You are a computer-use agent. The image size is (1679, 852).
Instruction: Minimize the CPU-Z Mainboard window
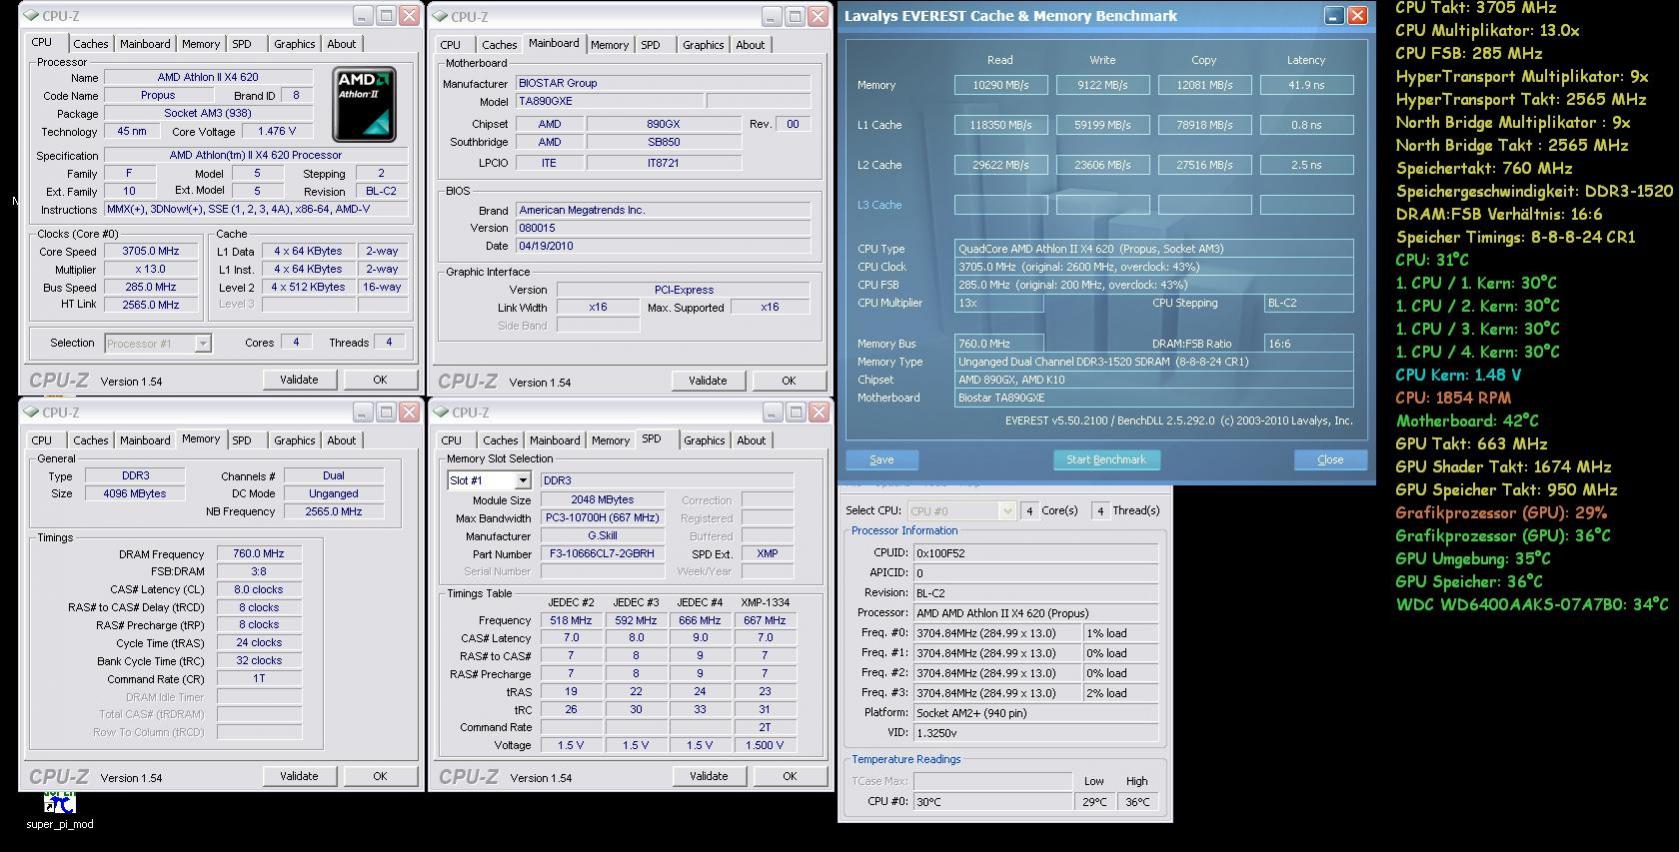[x=771, y=16]
